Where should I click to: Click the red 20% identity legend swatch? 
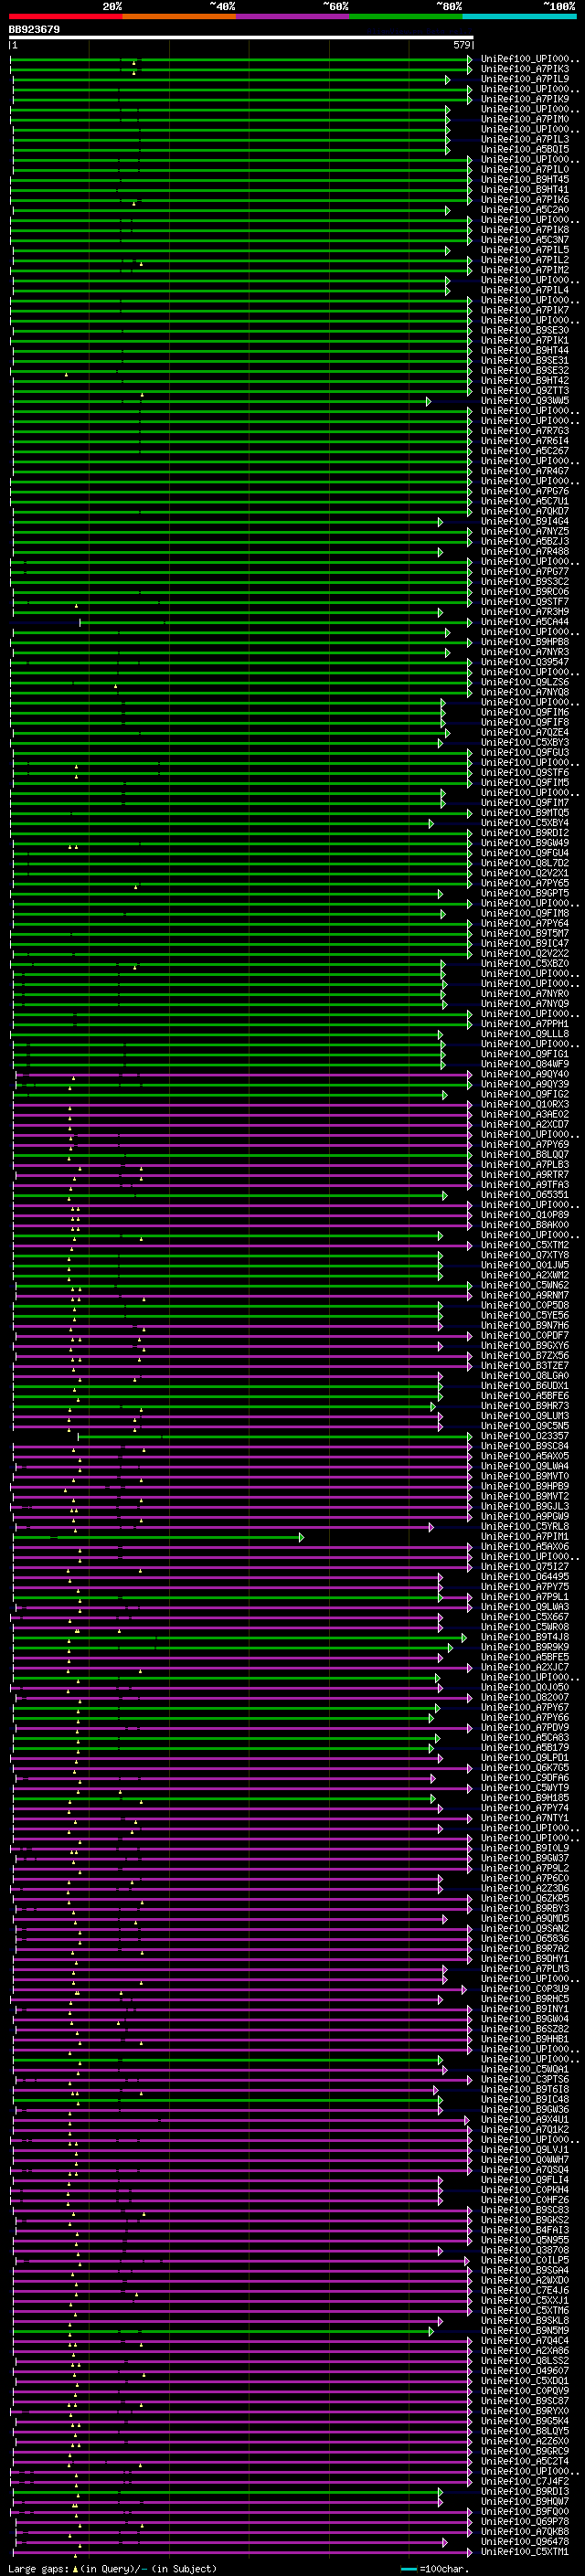(x=66, y=16)
